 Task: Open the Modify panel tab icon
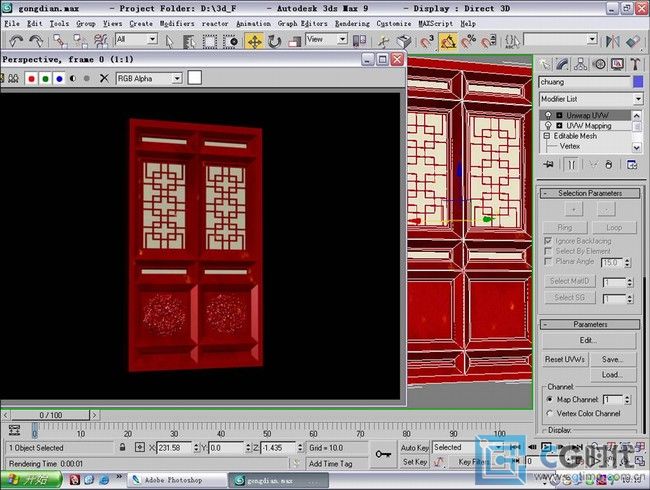click(x=563, y=64)
